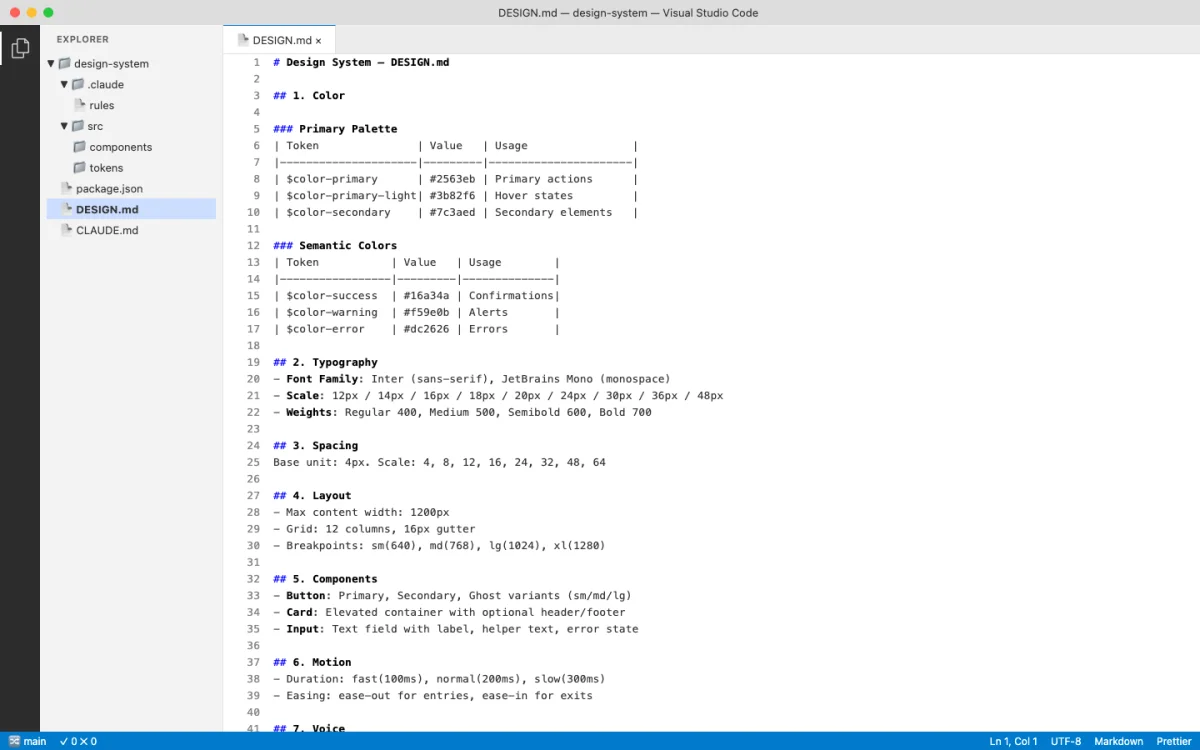Click the $color-primary-light token cell
This screenshot has width=1200, height=750.
352,195
